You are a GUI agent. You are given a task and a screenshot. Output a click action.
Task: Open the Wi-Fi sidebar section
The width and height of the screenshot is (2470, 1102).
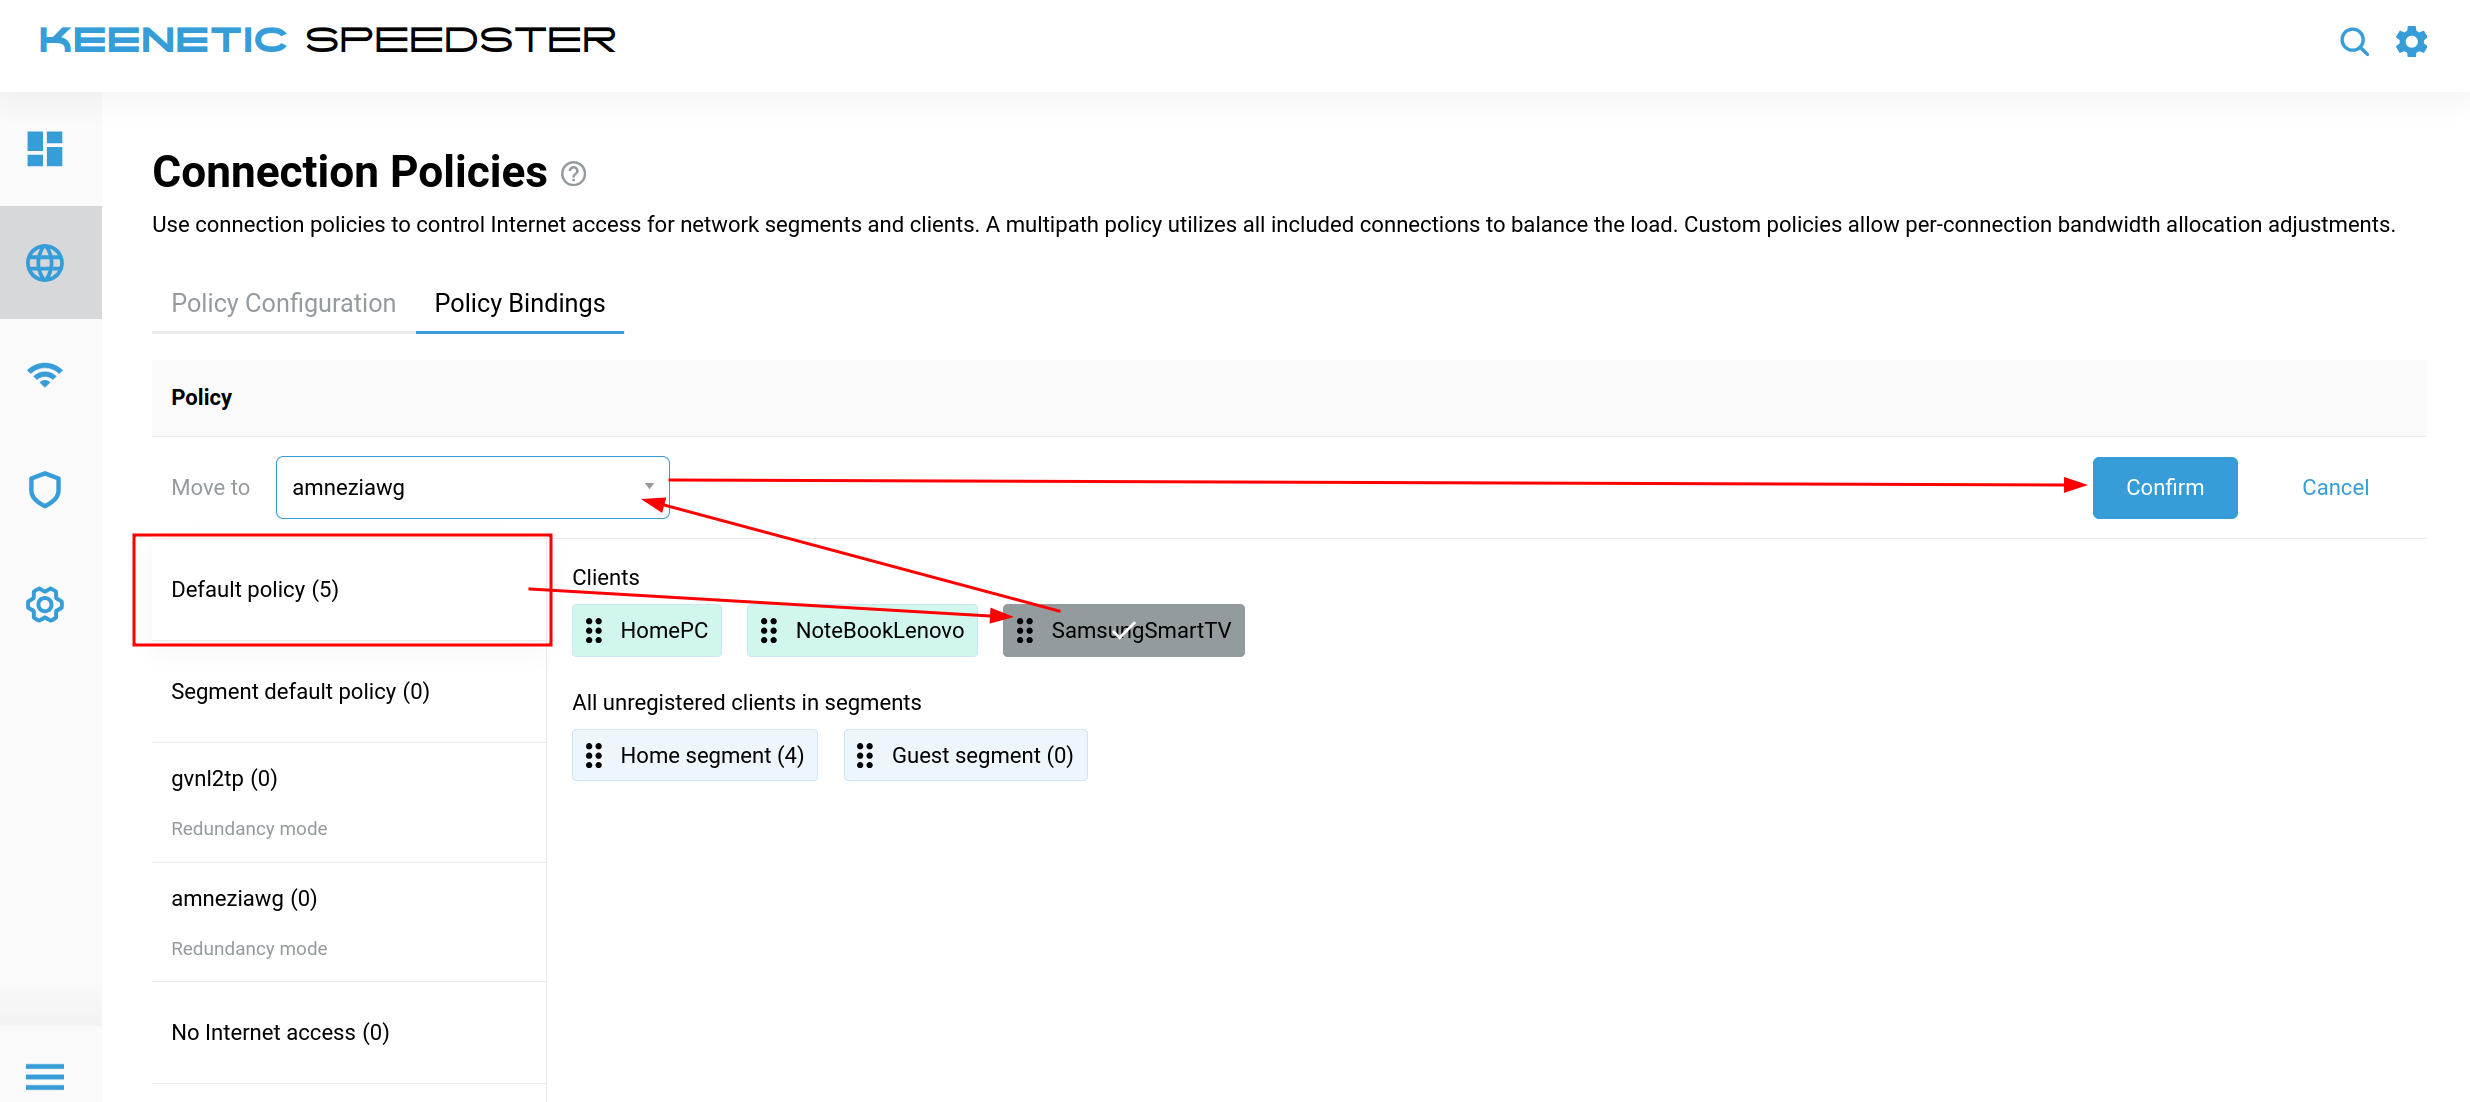pyautogui.click(x=45, y=375)
